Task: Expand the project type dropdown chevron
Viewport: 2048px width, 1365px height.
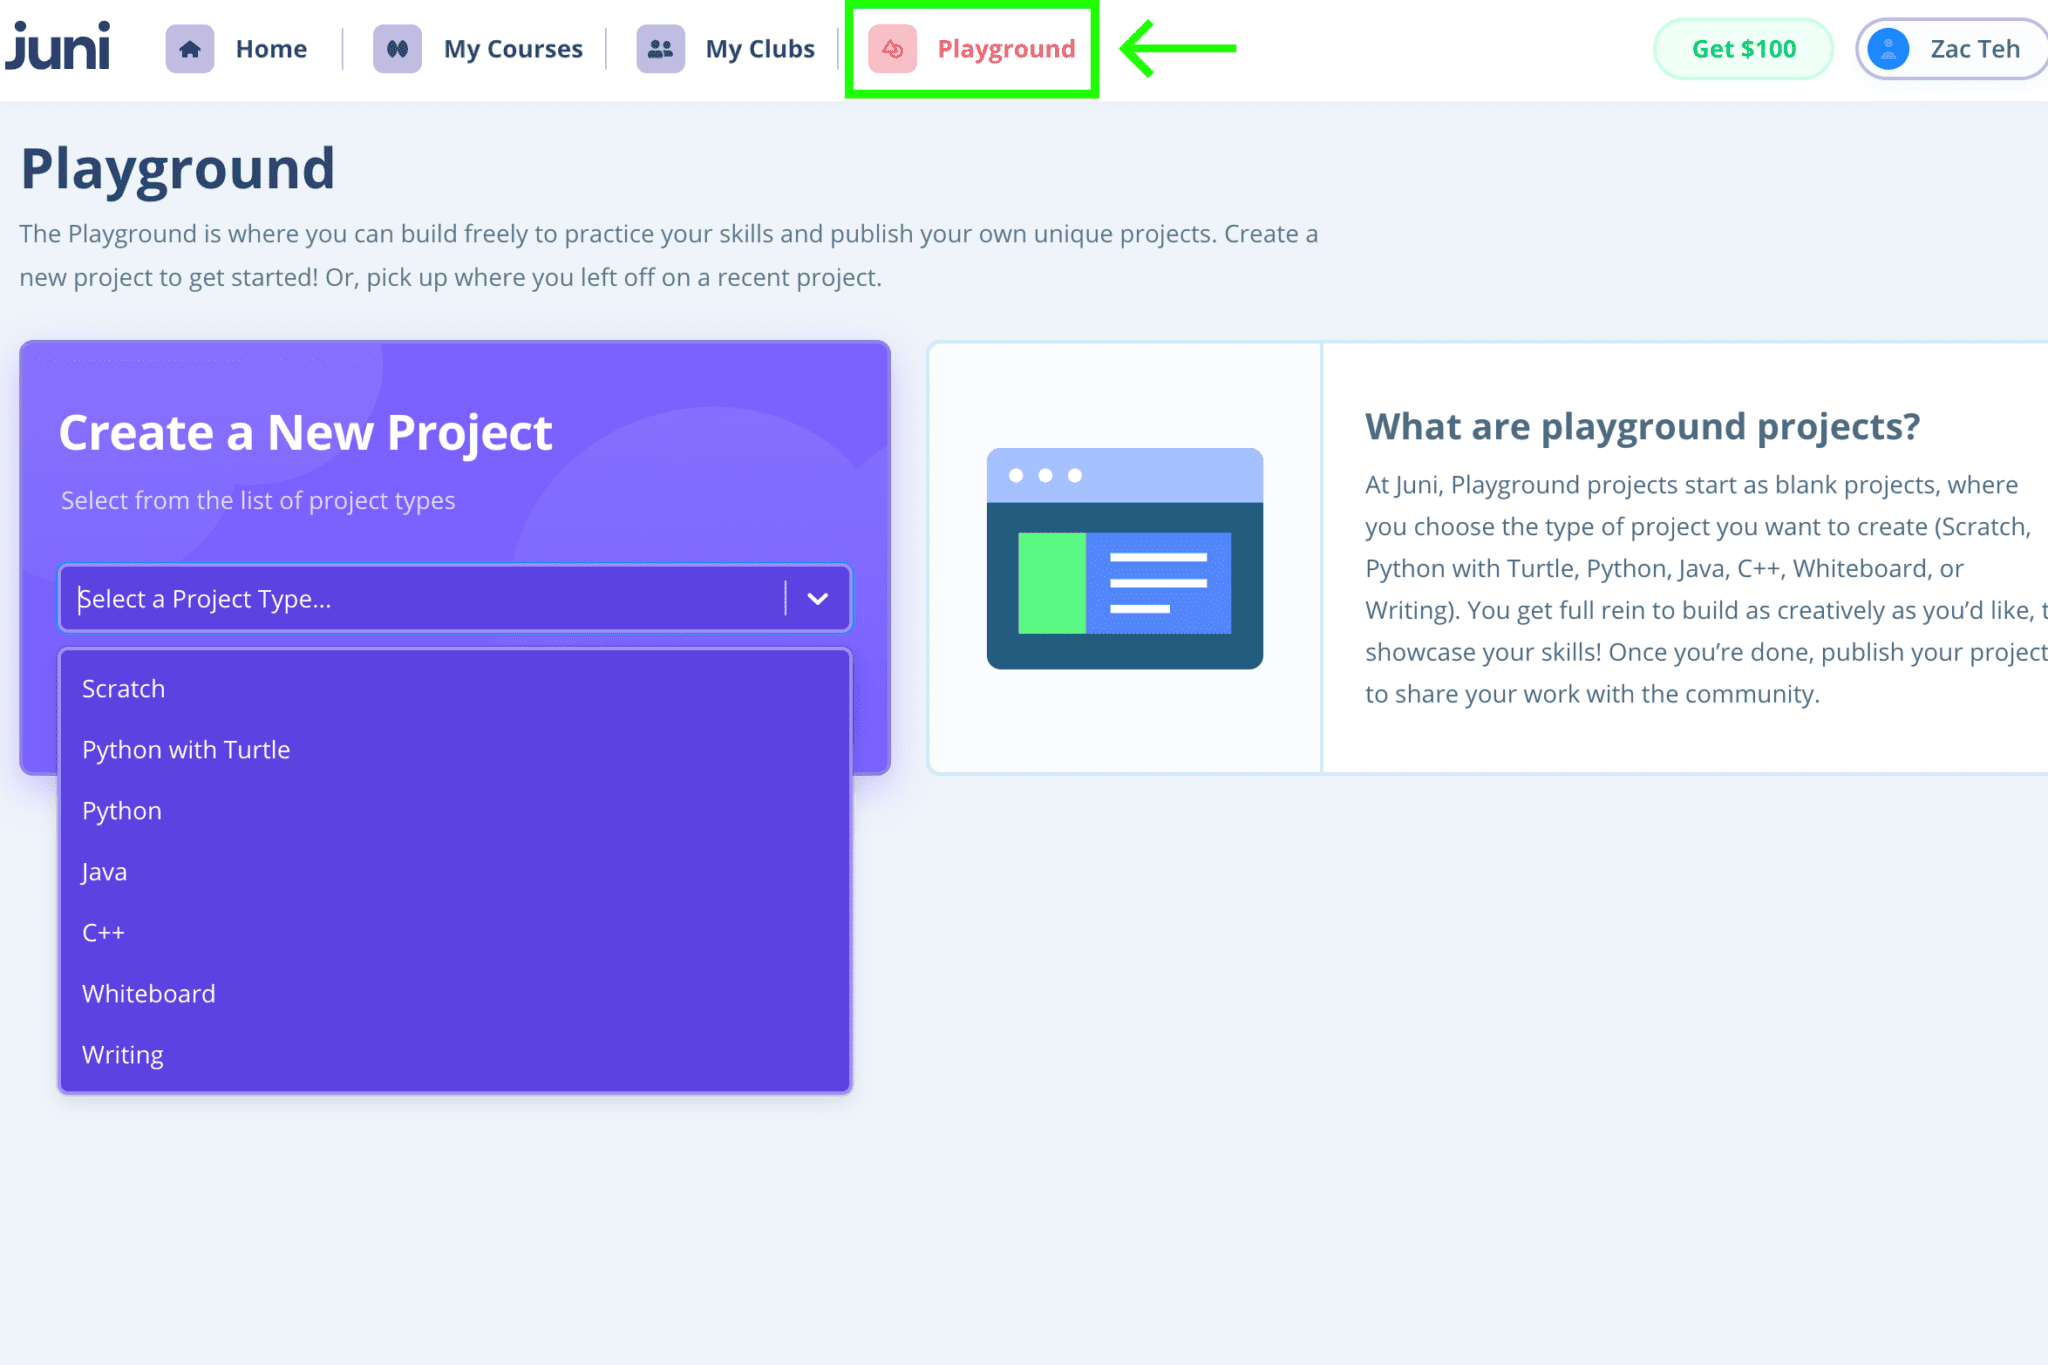Action: click(819, 598)
